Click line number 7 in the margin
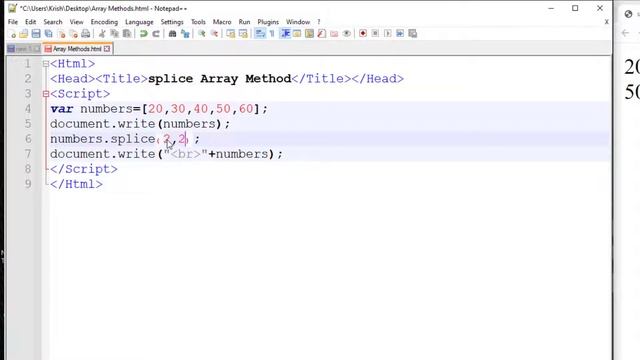Viewport: 640px width, 360px height. point(28,154)
